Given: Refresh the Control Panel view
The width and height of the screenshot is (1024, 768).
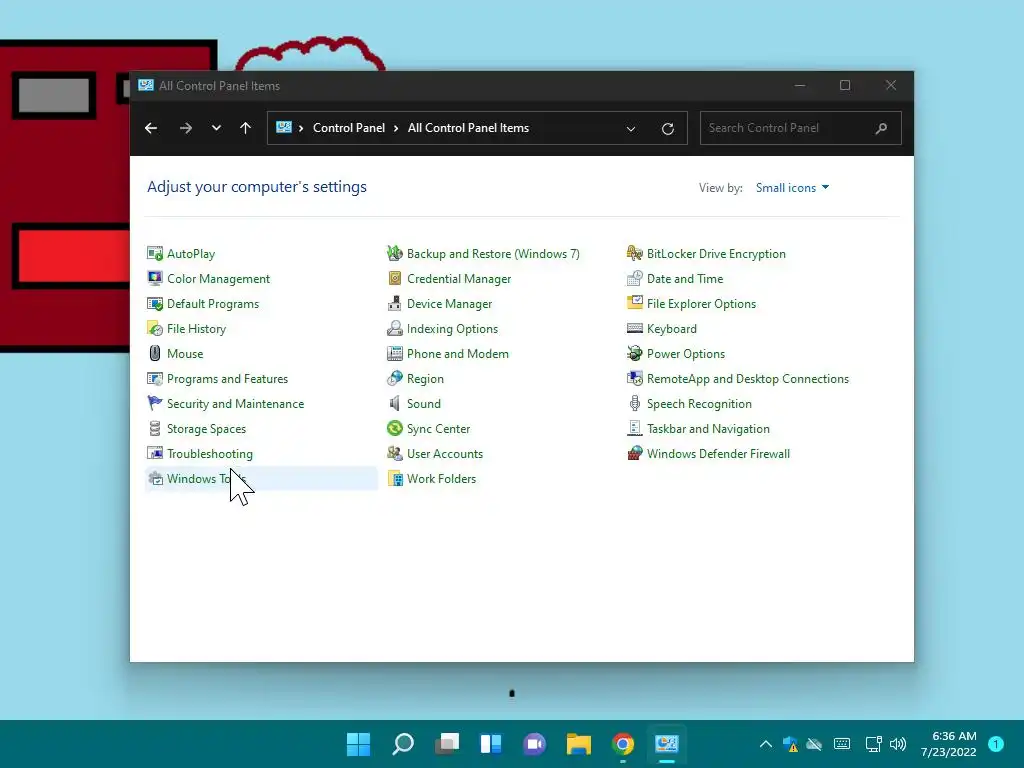Looking at the screenshot, I should [x=667, y=129].
